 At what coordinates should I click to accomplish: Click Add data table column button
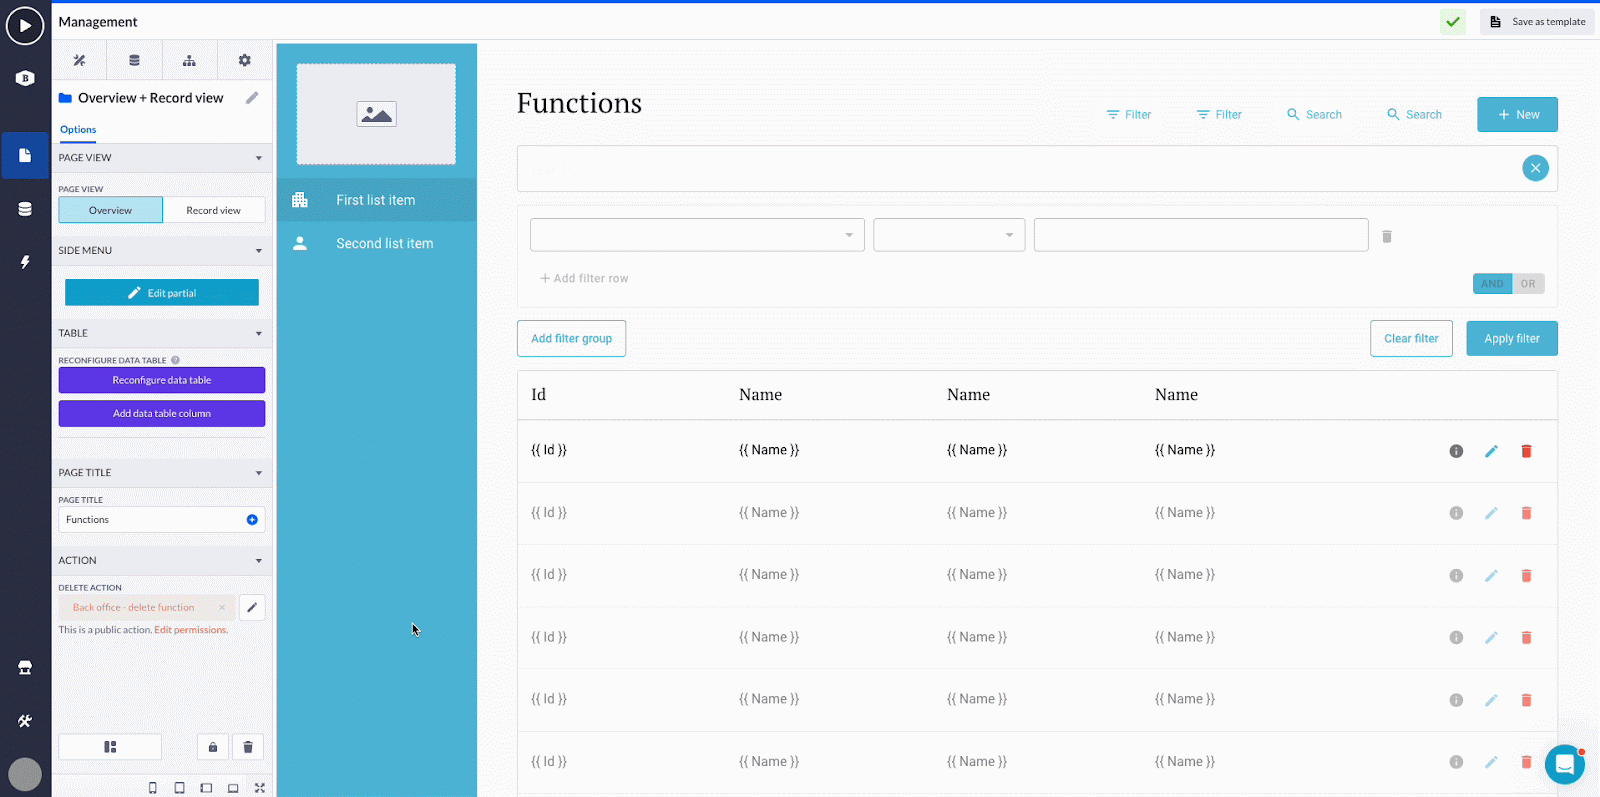[162, 413]
